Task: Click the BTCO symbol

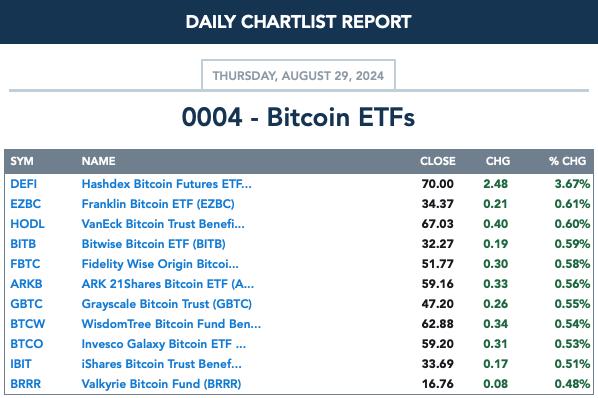Action: [x=26, y=344]
